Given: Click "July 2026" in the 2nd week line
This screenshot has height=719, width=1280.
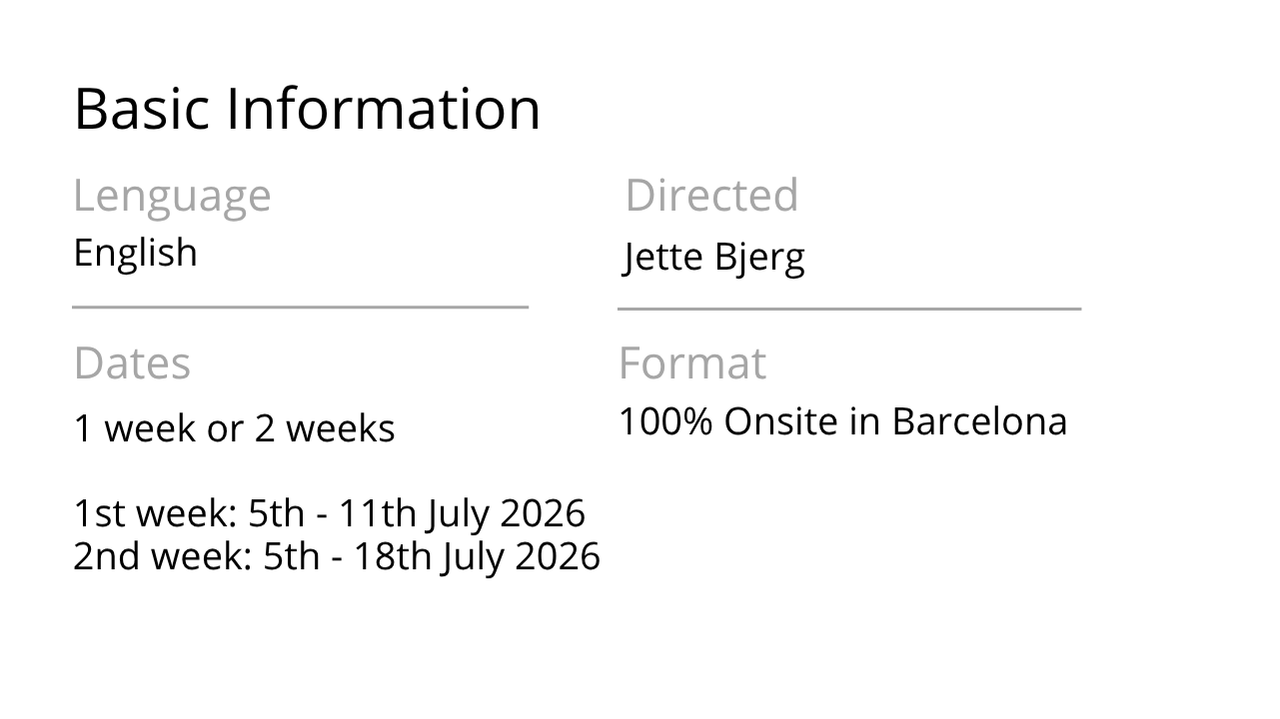Looking at the screenshot, I should (520, 555).
